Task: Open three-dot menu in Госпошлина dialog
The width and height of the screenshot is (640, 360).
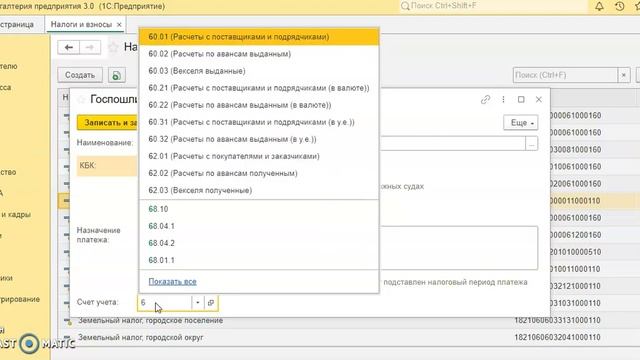Action: click(x=503, y=100)
